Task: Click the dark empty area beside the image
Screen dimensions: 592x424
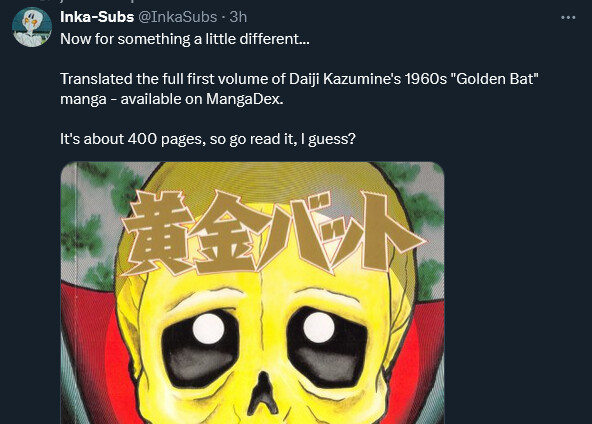Action: pyautogui.click(x=517, y=293)
